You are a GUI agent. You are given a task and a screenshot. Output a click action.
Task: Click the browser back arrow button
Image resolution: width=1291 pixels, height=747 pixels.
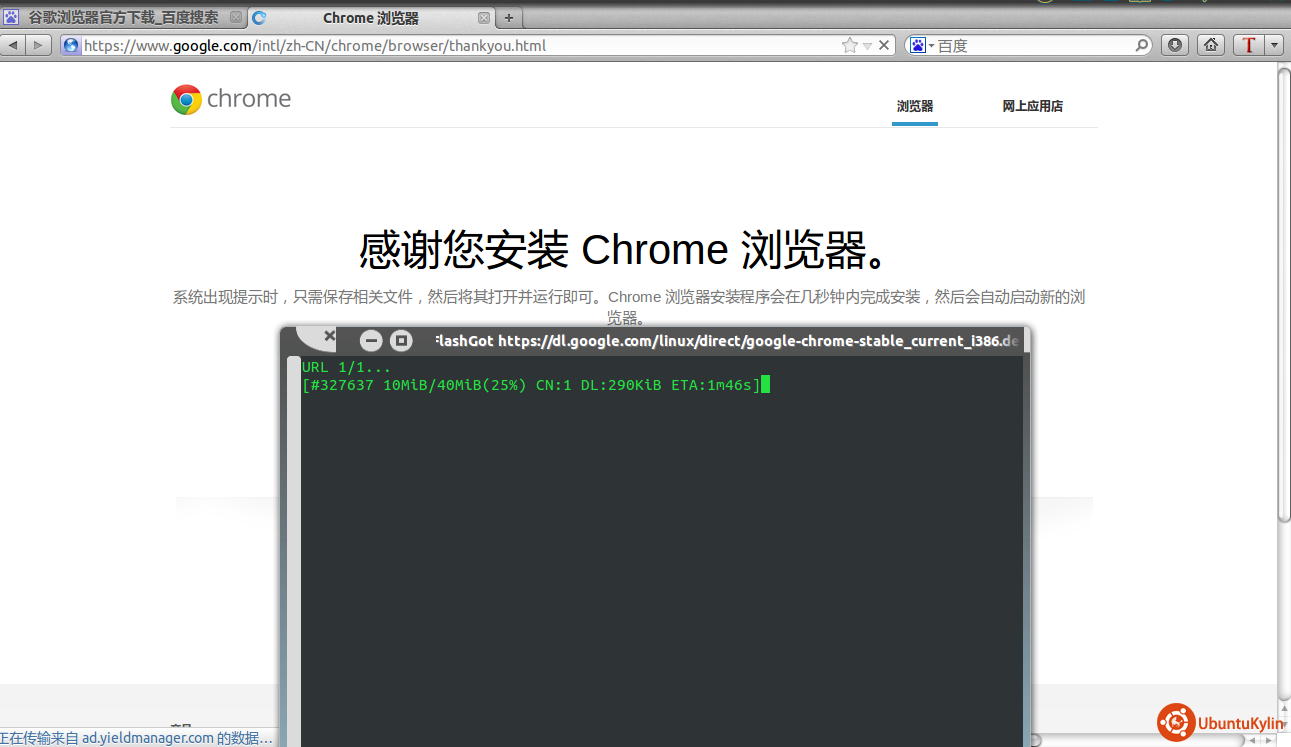(x=14, y=45)
